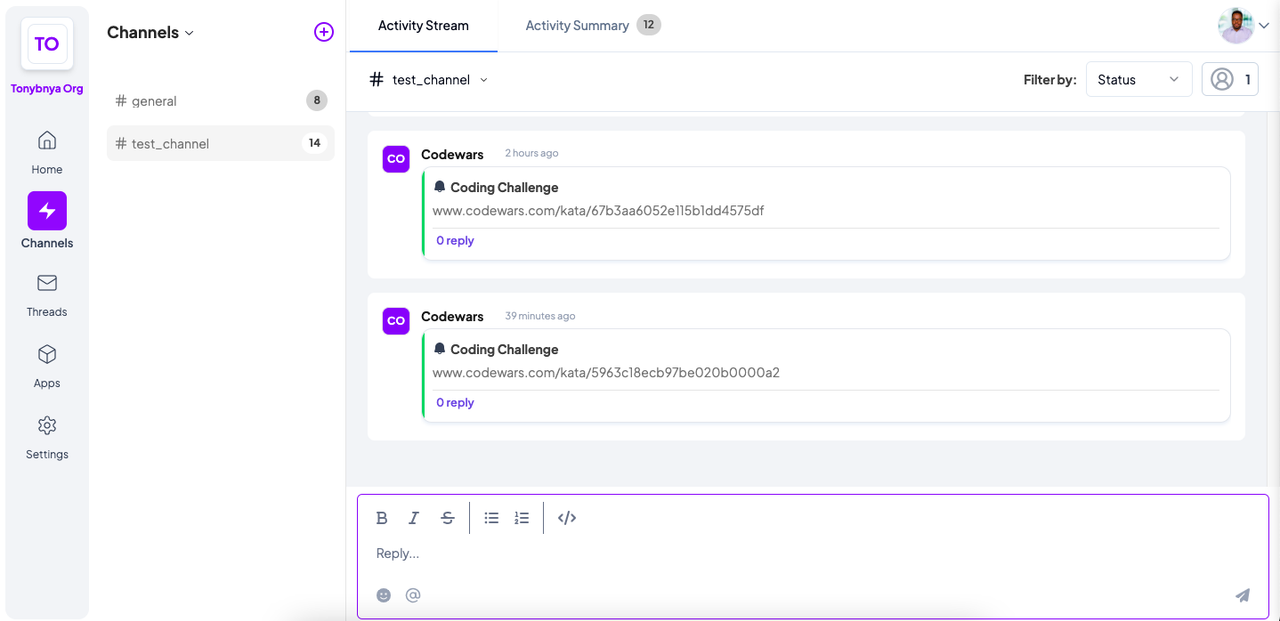Insert code block in reply editor

567,518
